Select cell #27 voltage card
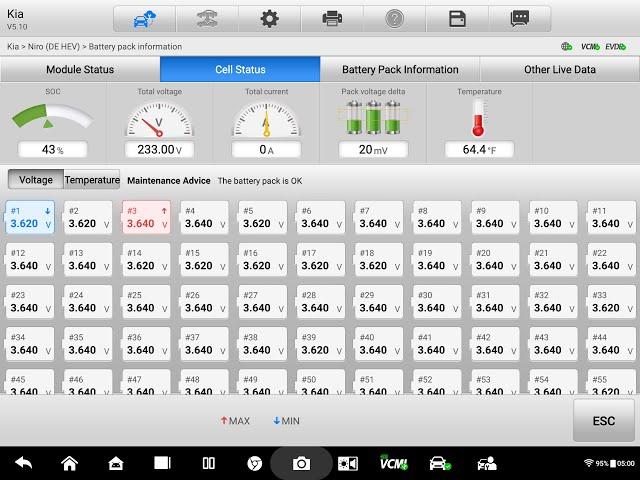The width and height of the screenshot is (640, 480). (262, 302)
